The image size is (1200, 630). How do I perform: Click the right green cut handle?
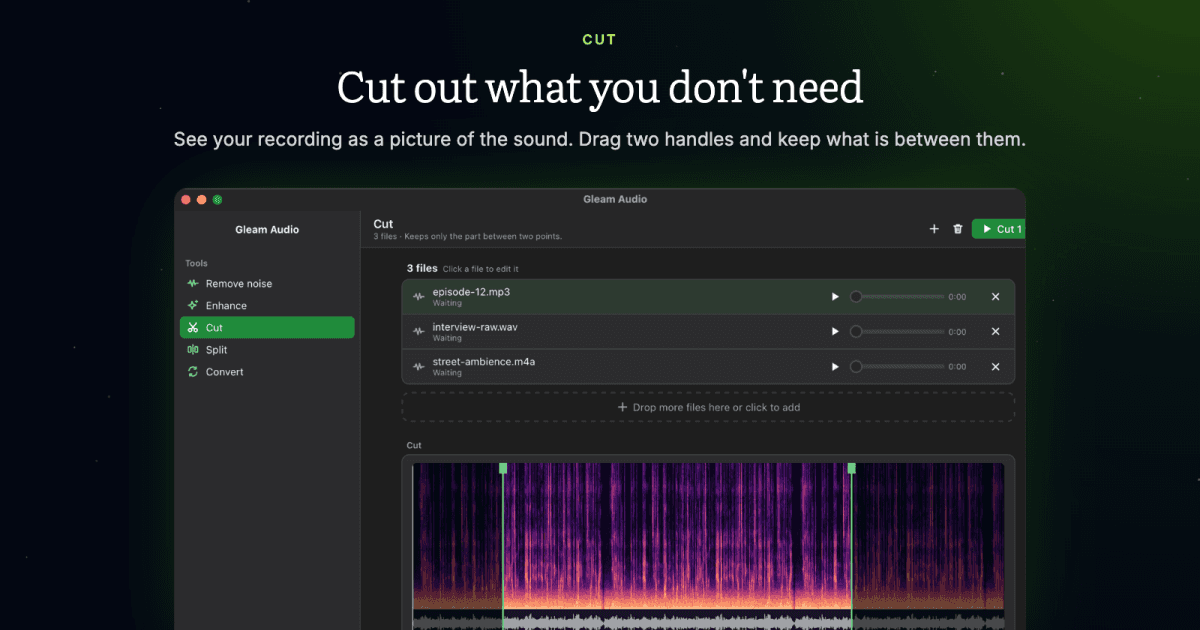pos(852,468)
